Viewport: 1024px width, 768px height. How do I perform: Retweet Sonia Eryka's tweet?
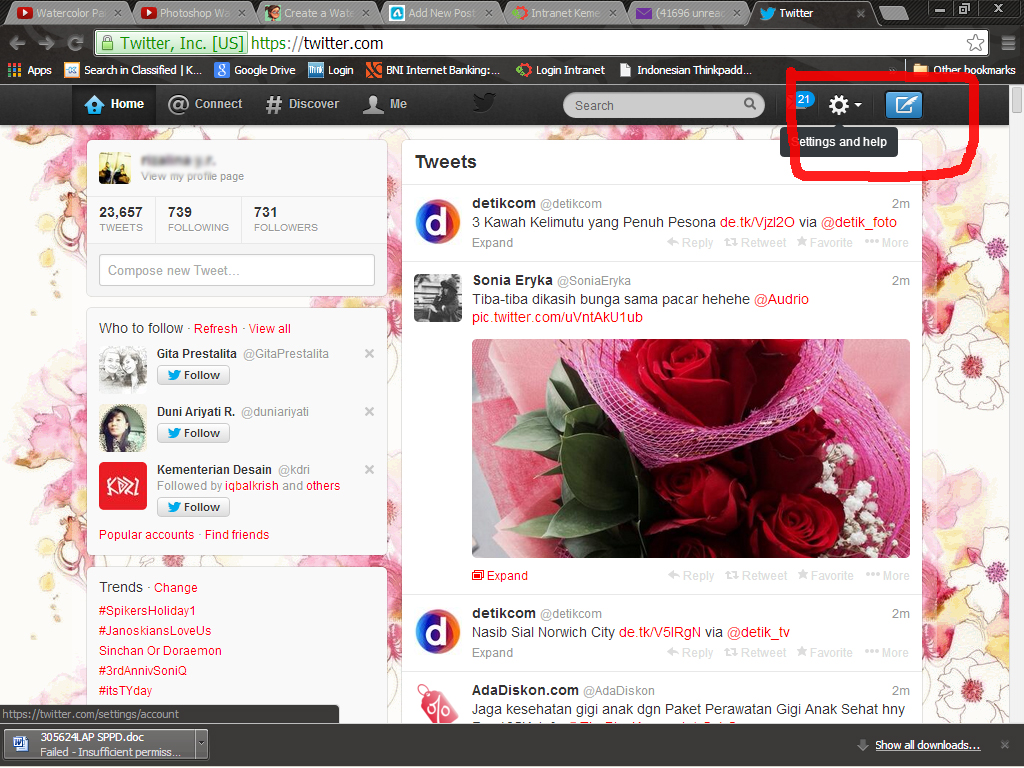756,575
